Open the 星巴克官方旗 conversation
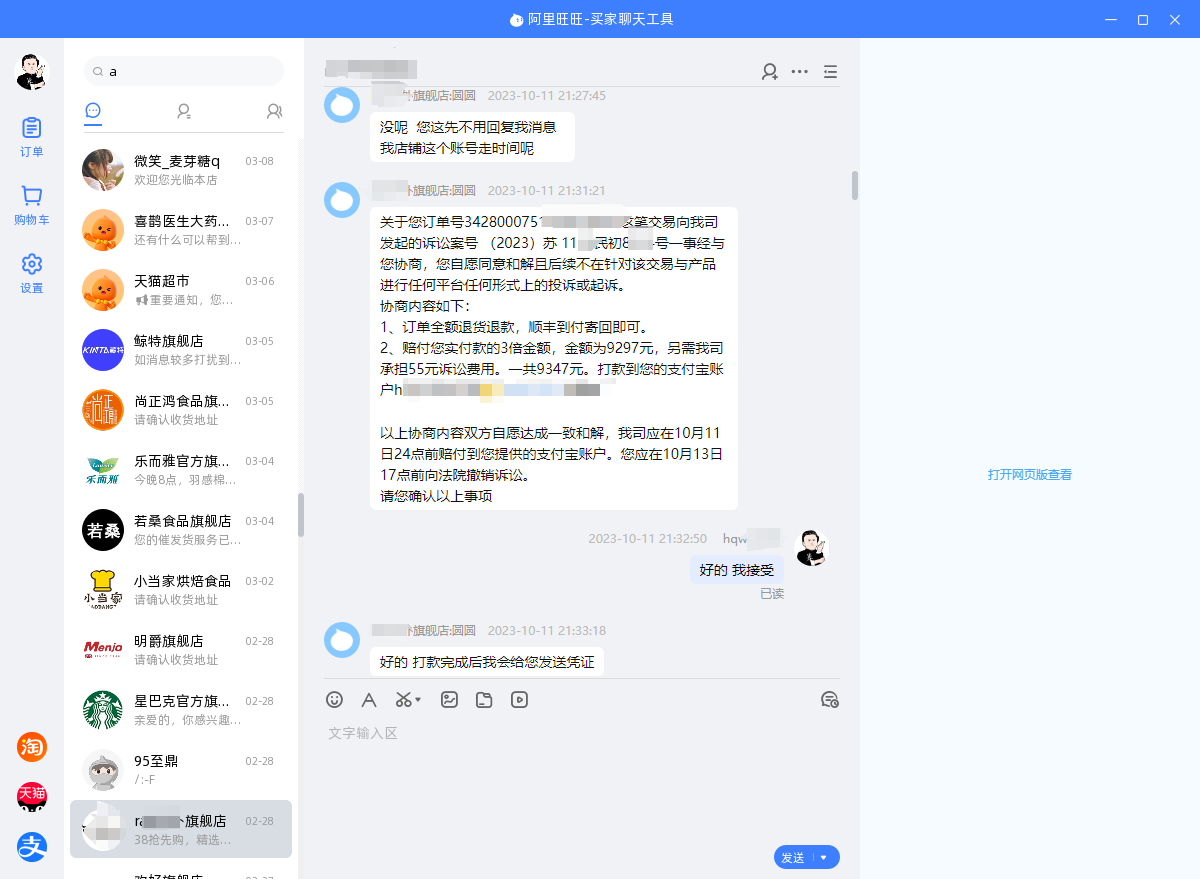 click(181, 710)
